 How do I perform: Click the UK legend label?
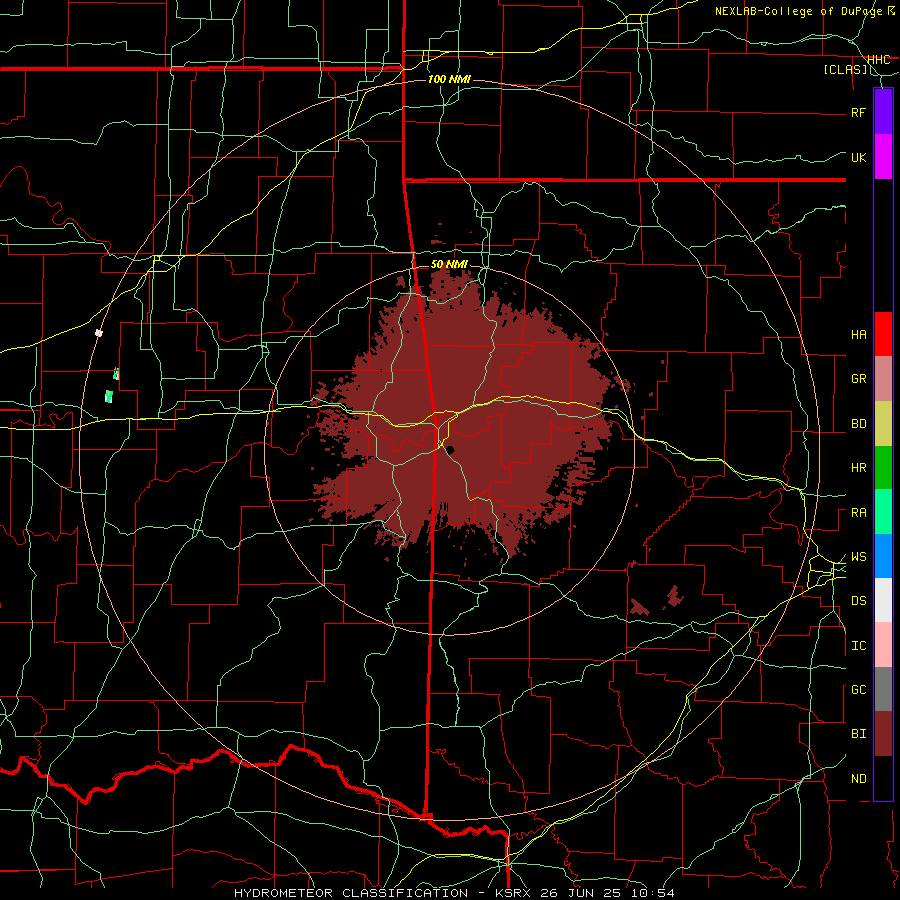[858, 157]
